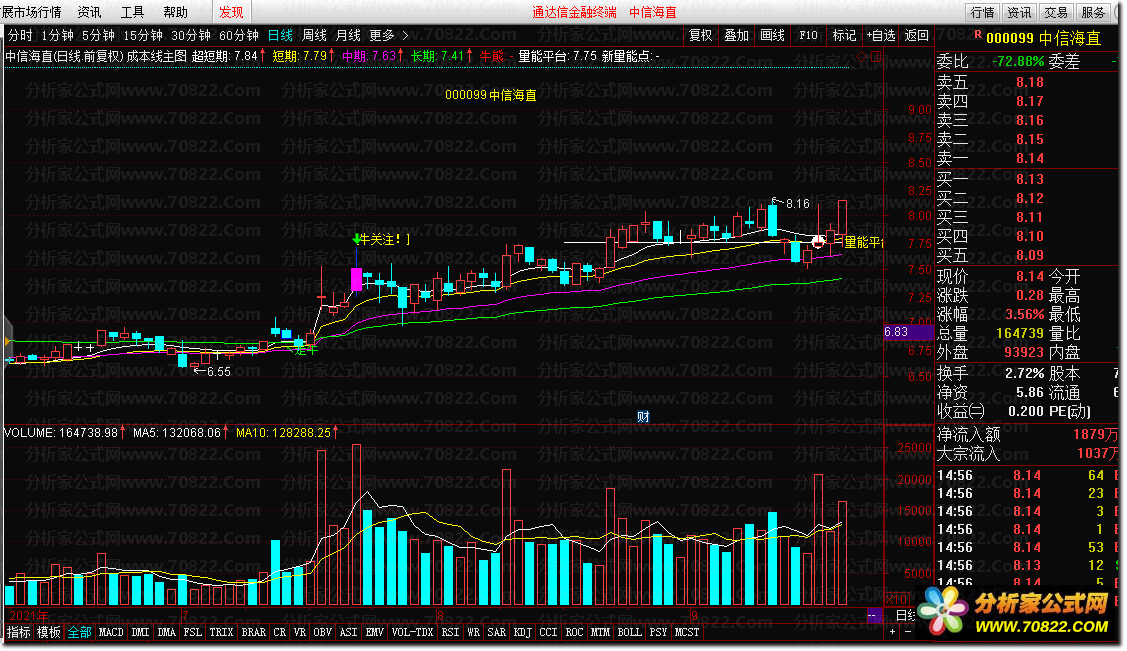Click the 6.55 low price label
This screenshot has height=651, width=1127.
pos(218,371)
